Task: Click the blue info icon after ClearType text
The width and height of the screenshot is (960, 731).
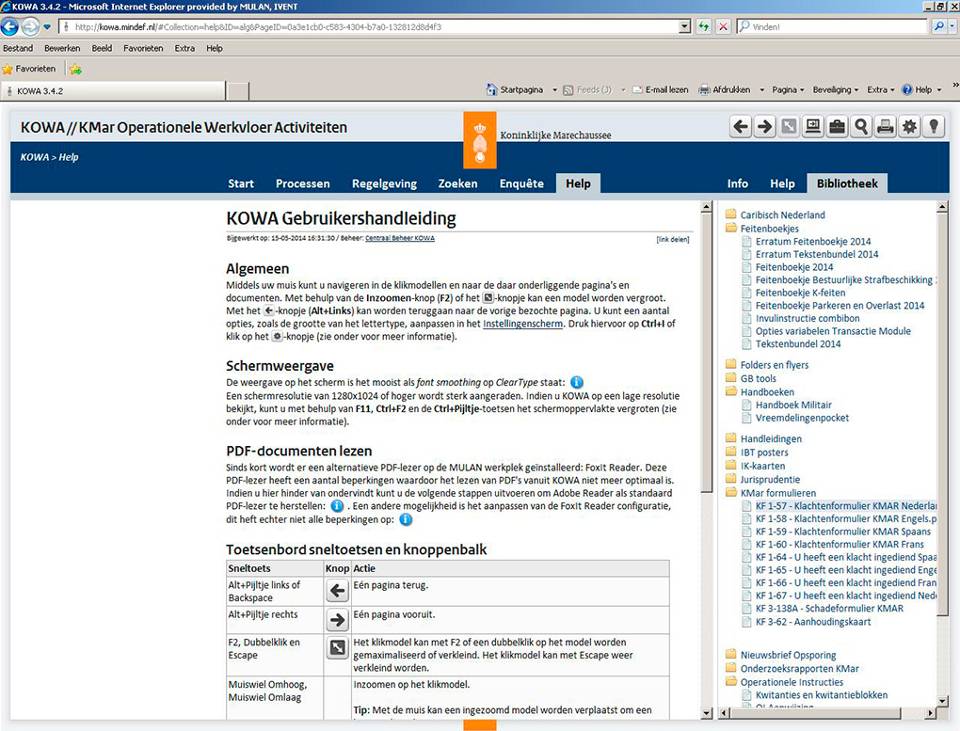Action: (x=576, y=382)
